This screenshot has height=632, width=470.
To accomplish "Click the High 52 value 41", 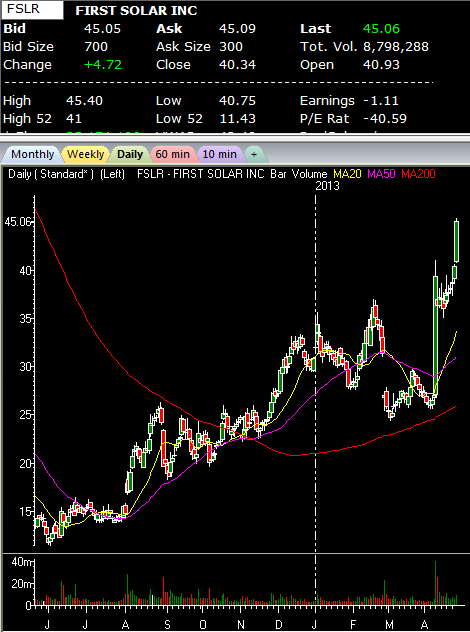I will (74, 119).
